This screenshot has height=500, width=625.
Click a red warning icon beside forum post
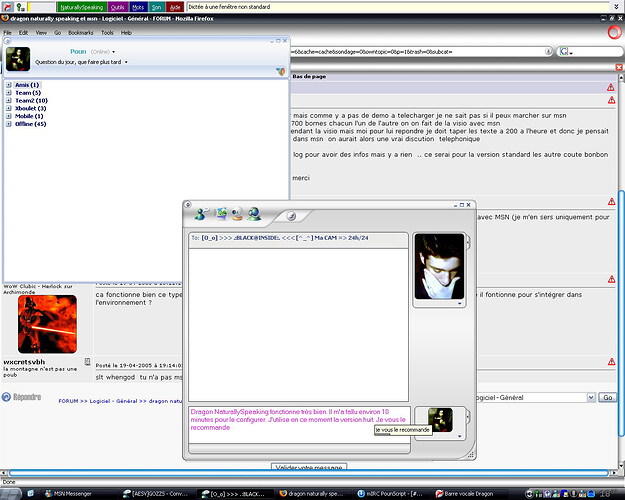[x=611, y=87]
